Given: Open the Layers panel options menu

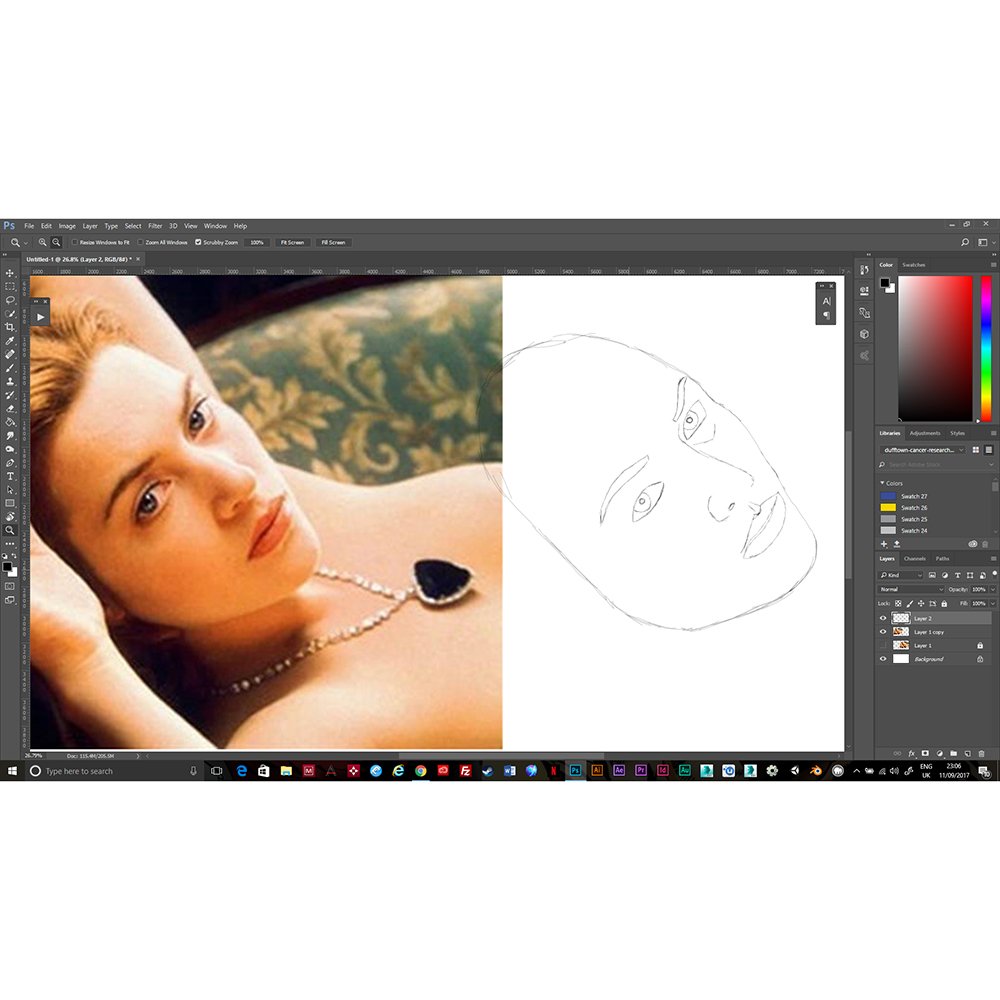Looking at the screenshot, I should coord(993,559).
